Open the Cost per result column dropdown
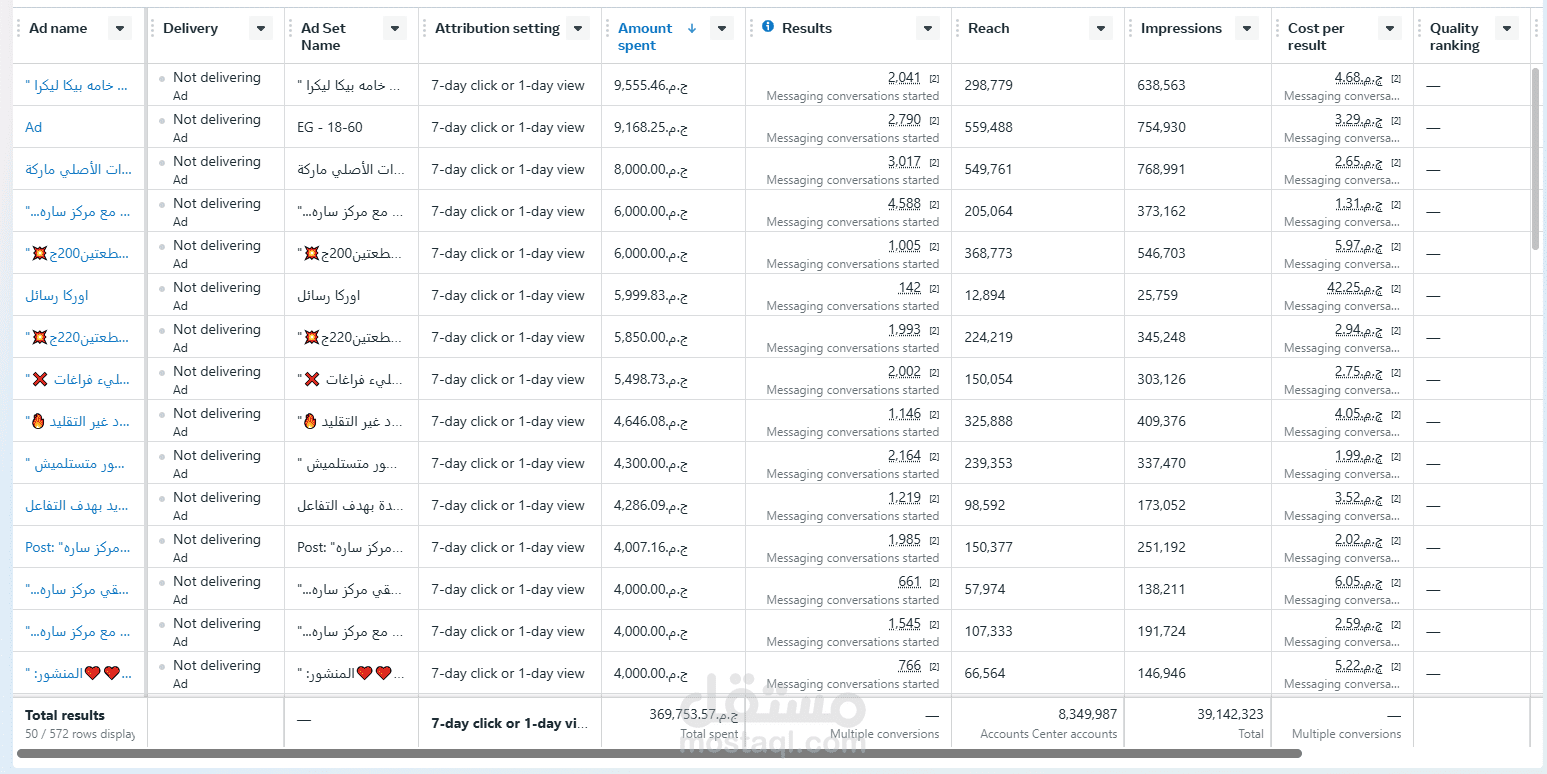 [x=1390, y=28]
